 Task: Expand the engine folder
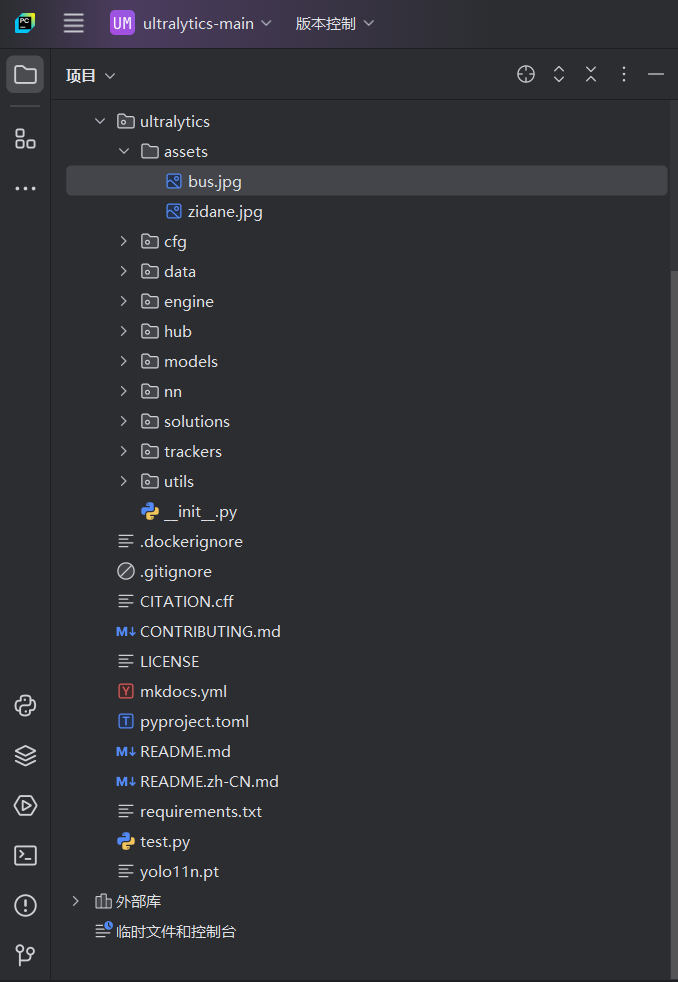click(x=124, y=301)
